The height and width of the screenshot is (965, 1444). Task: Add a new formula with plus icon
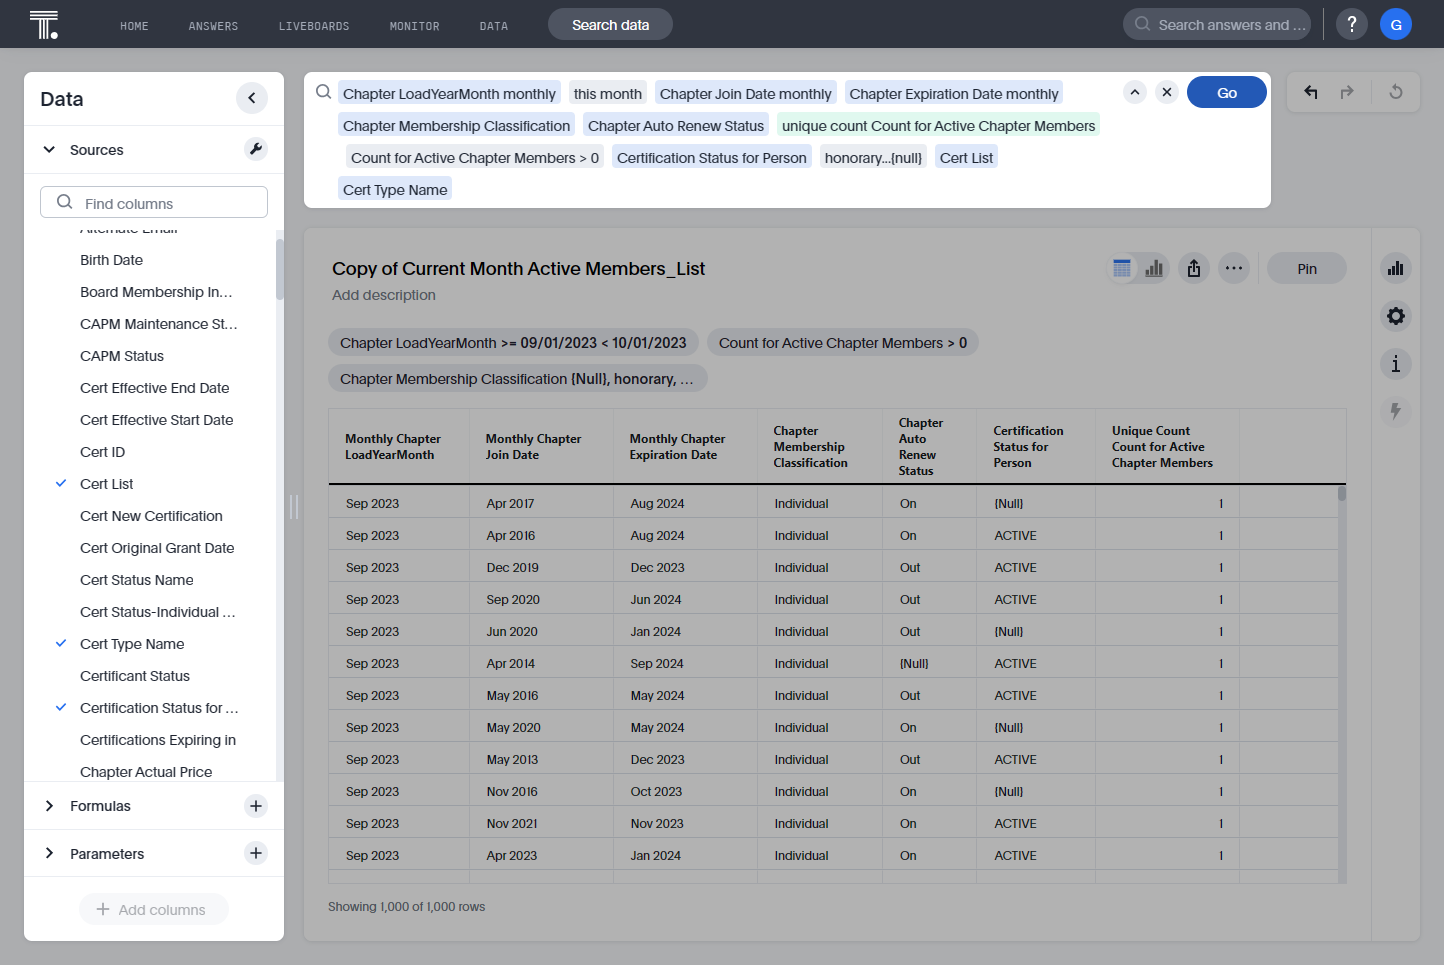click(x=256, y=806)
